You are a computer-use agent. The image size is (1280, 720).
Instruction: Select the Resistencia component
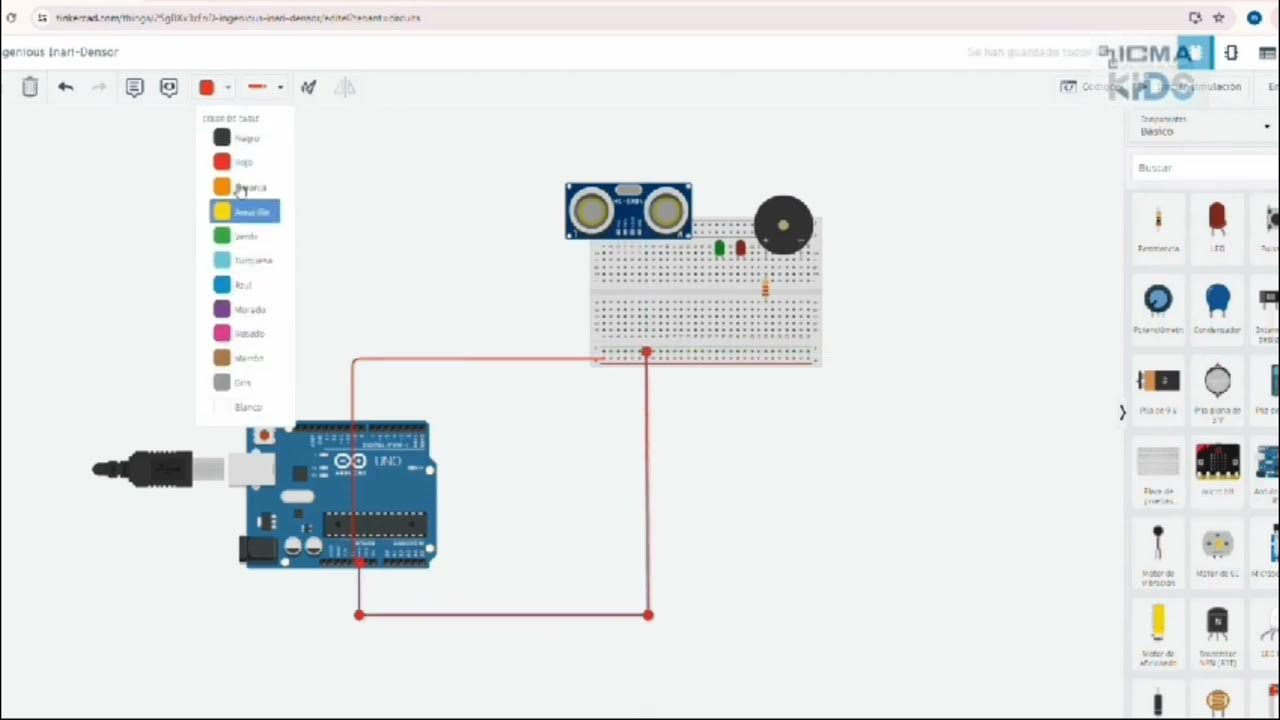pos(1158,227)
